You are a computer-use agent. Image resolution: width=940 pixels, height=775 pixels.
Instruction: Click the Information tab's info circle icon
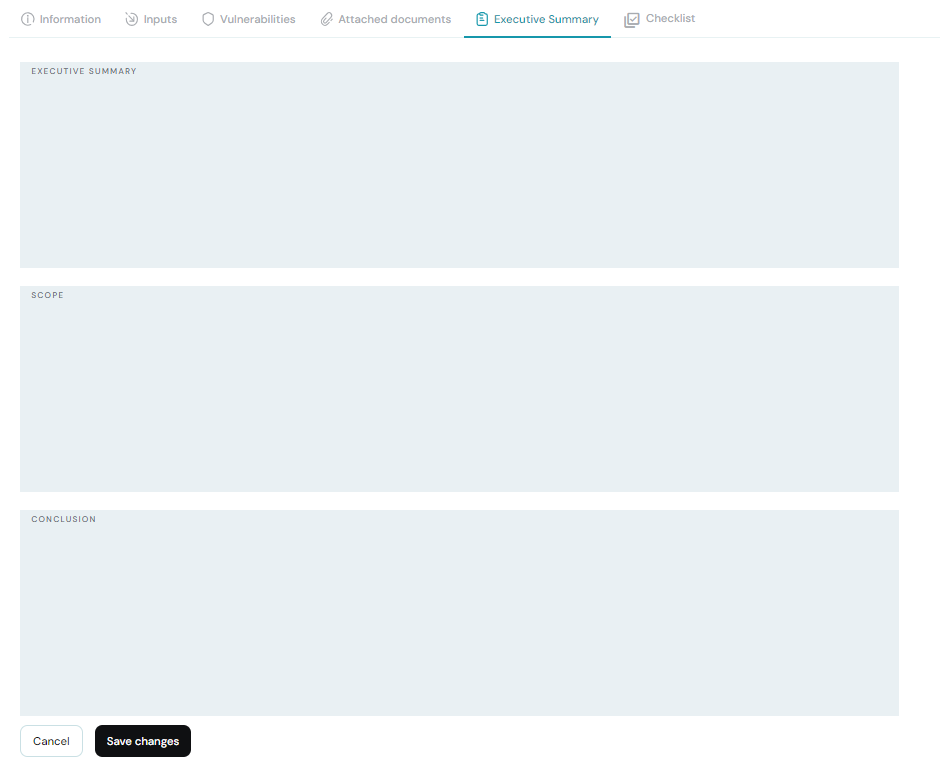click(28, 19)
